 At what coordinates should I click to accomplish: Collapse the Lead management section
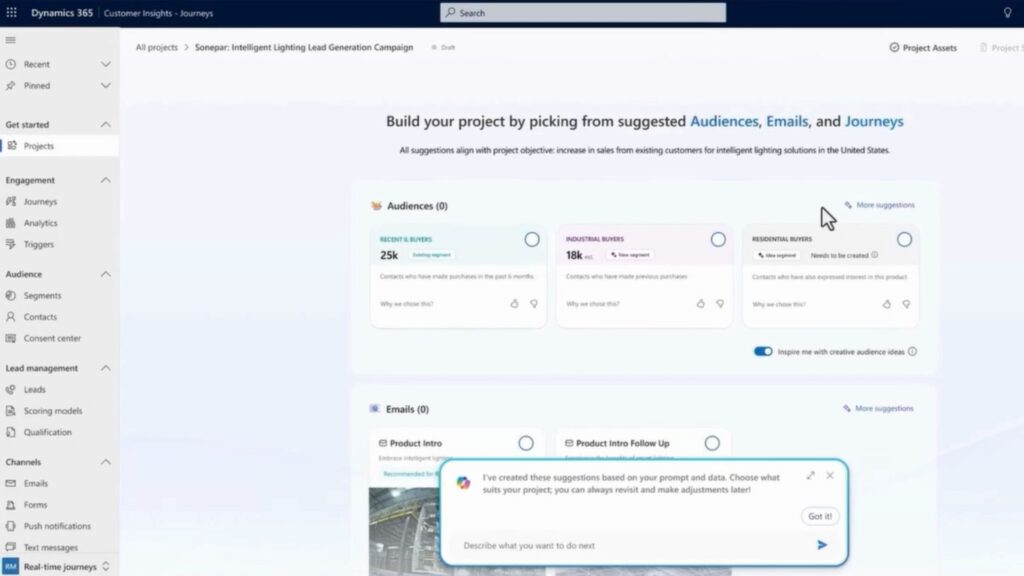105,368
